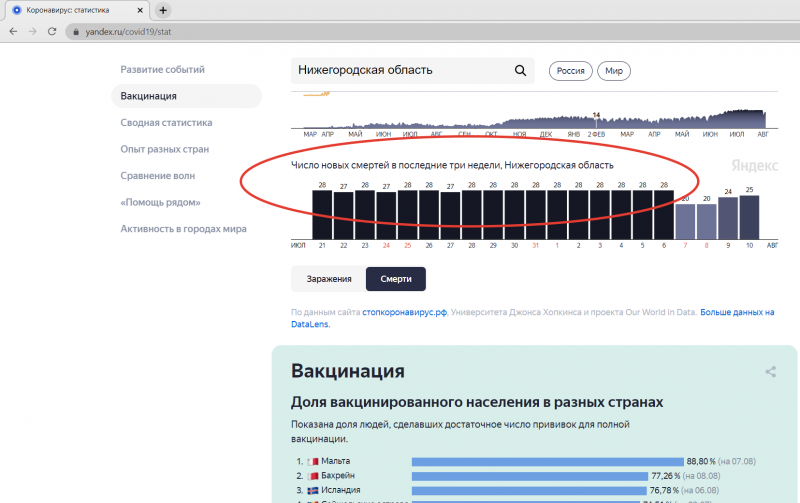Image resolution: width=800 pixels, height=503 pixels.
Task: Click the Исландия flag icon
Action: click(313, 490)
